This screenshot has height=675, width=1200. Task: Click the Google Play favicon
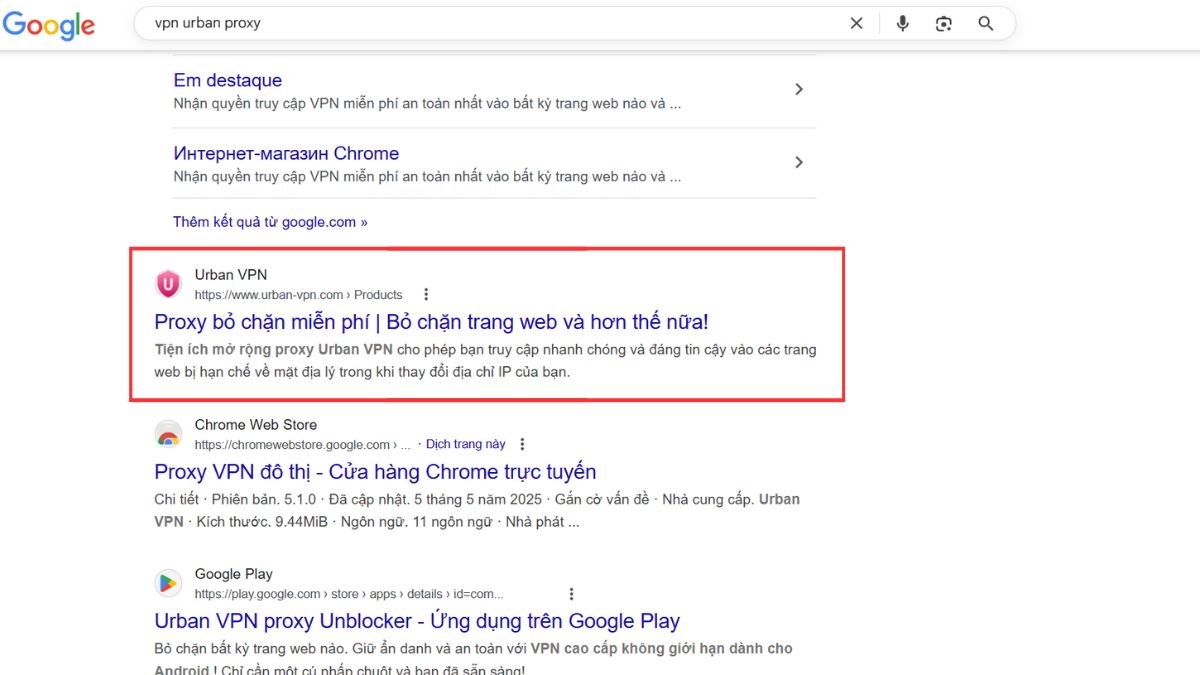pos(168,583)
